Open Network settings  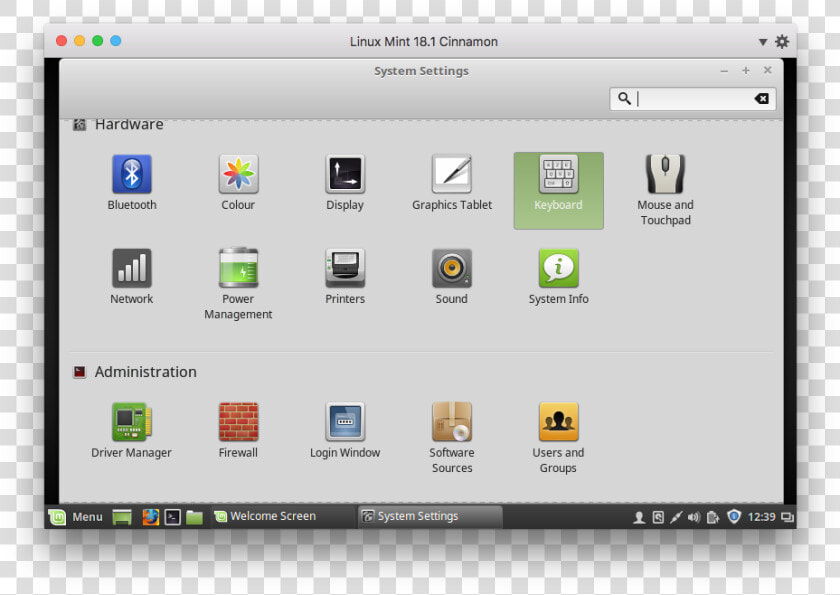[132, 277]
